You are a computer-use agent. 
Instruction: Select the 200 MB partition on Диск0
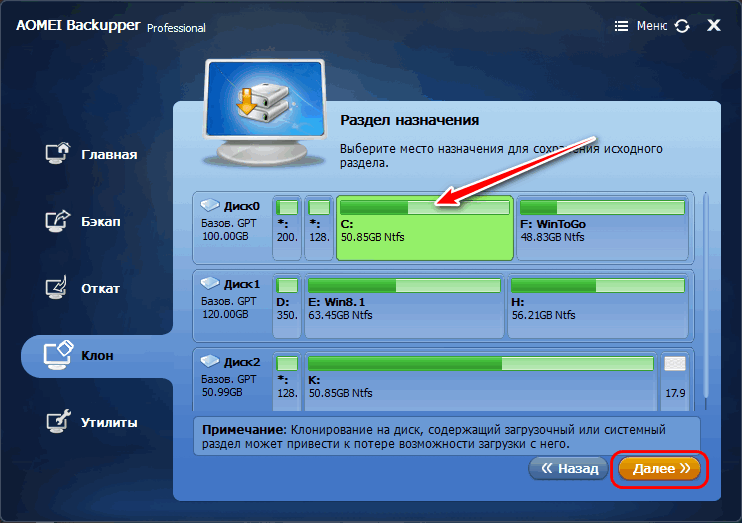pos(287,228)
